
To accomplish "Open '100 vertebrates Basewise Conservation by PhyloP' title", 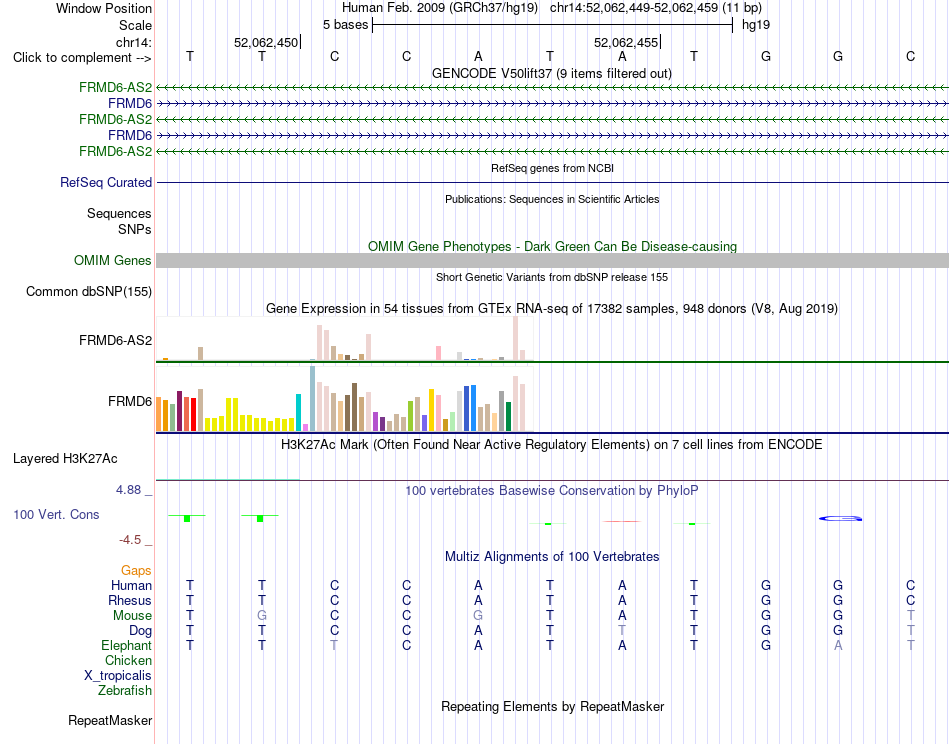I will coord(551,491).
